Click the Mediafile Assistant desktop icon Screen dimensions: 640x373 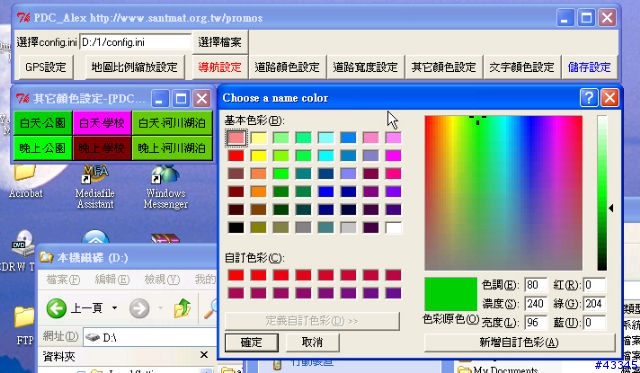(95, 186)
